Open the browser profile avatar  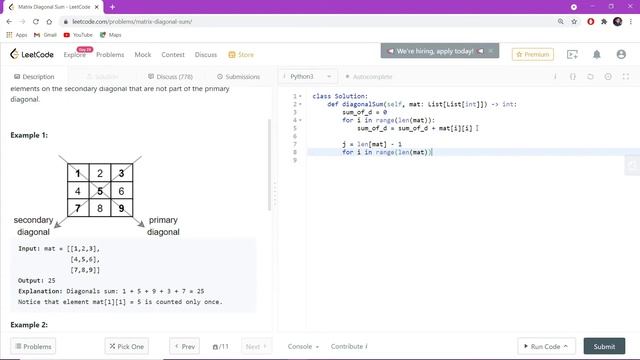click(618, 22)
